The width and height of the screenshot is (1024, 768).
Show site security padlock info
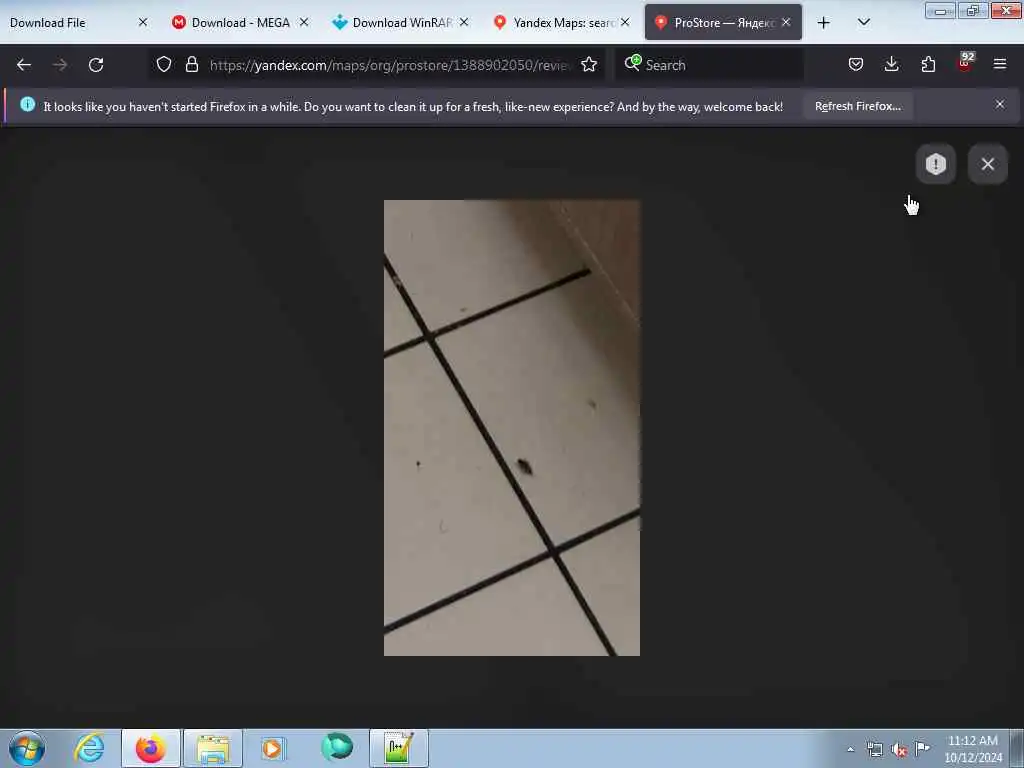pos(191,64)
